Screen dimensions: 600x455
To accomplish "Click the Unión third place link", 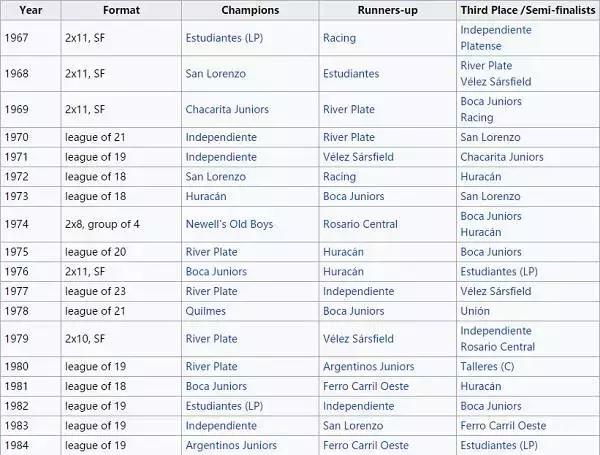I will [475, 310].
